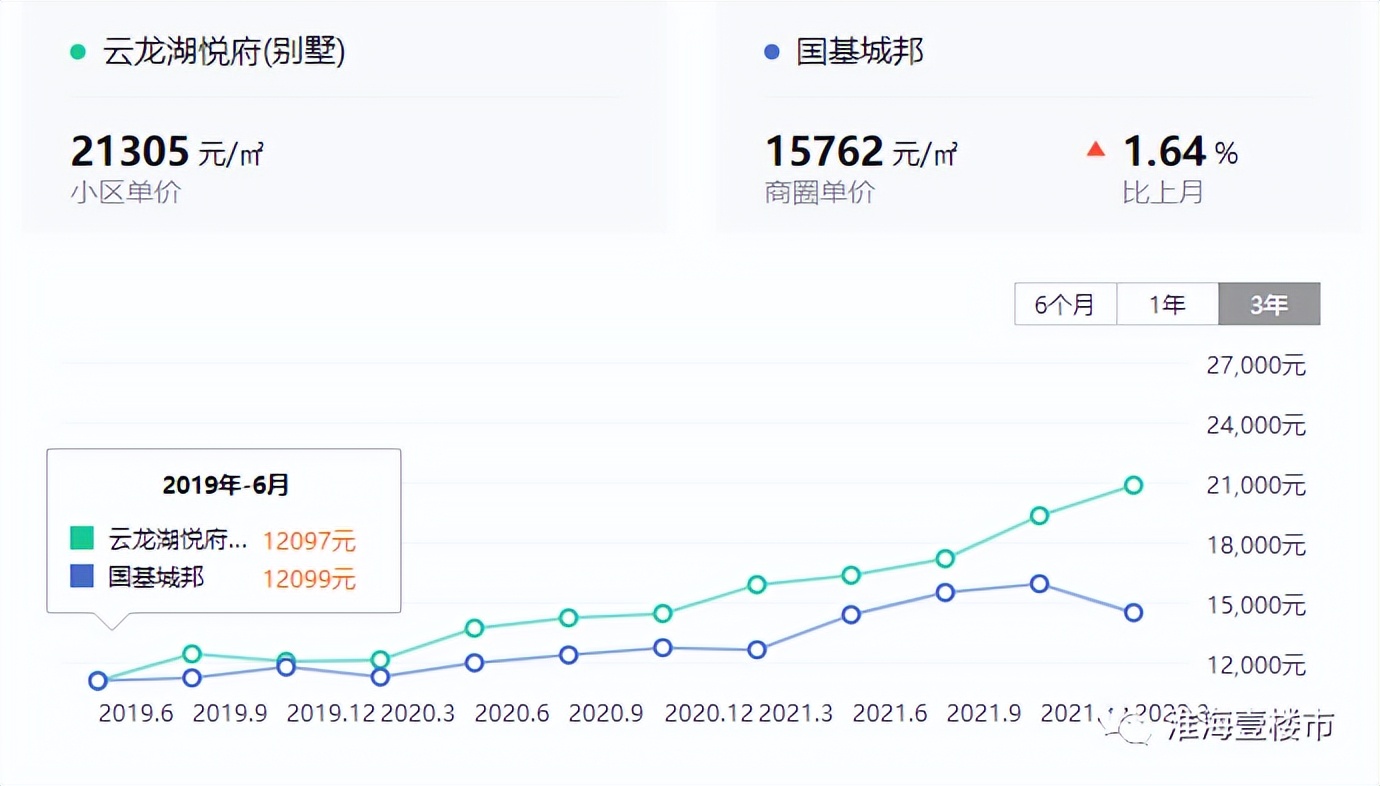Click blue legend dot beside 国基城邦 heading

(x=771, y=52)
